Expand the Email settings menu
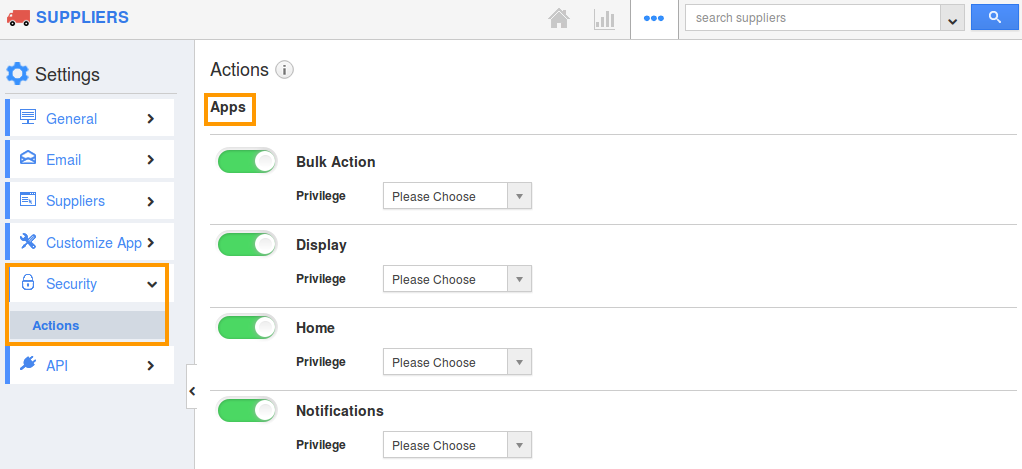 click(90, 160)
